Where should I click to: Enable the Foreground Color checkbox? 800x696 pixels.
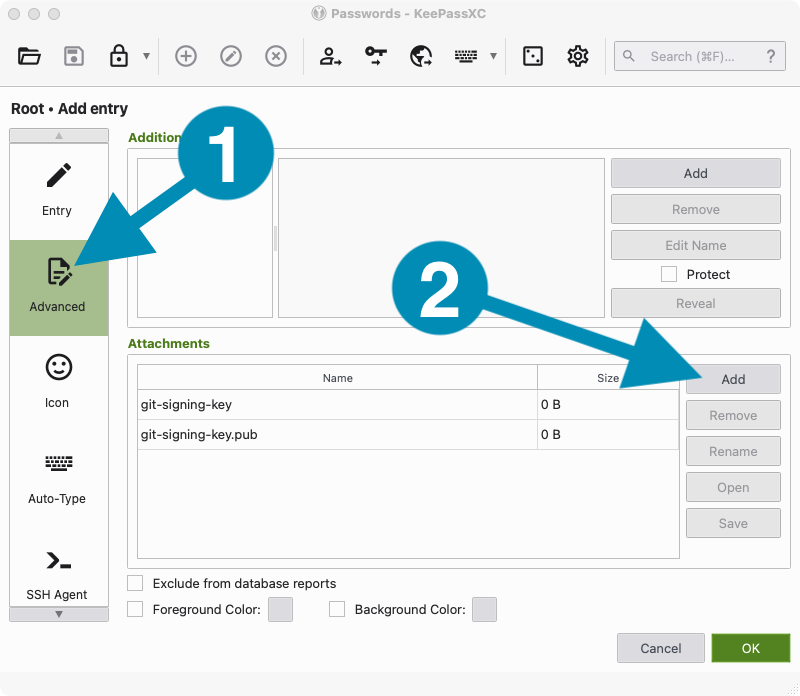click(136, 609)
